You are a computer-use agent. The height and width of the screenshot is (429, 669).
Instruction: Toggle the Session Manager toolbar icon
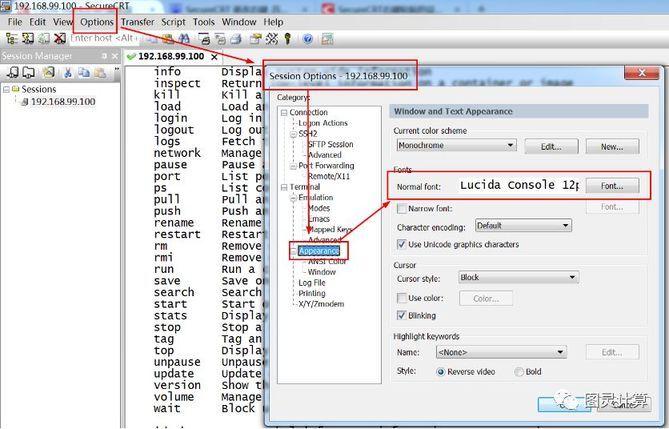point(12,39)
